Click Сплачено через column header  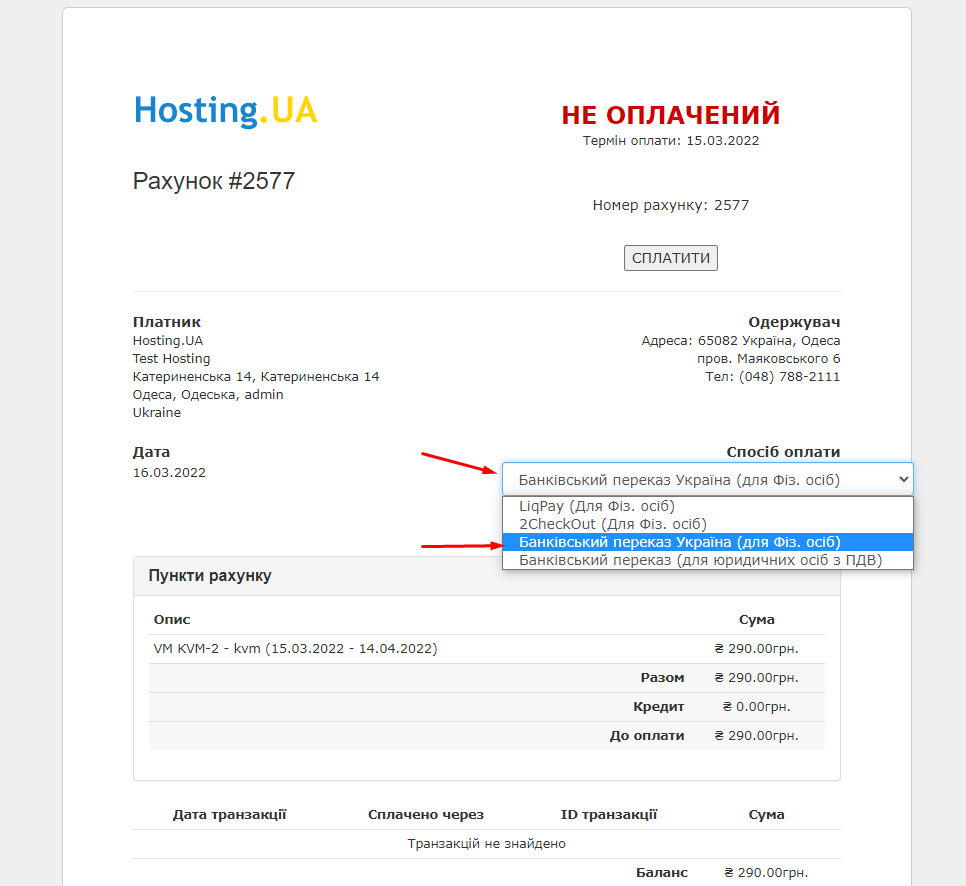426,815
